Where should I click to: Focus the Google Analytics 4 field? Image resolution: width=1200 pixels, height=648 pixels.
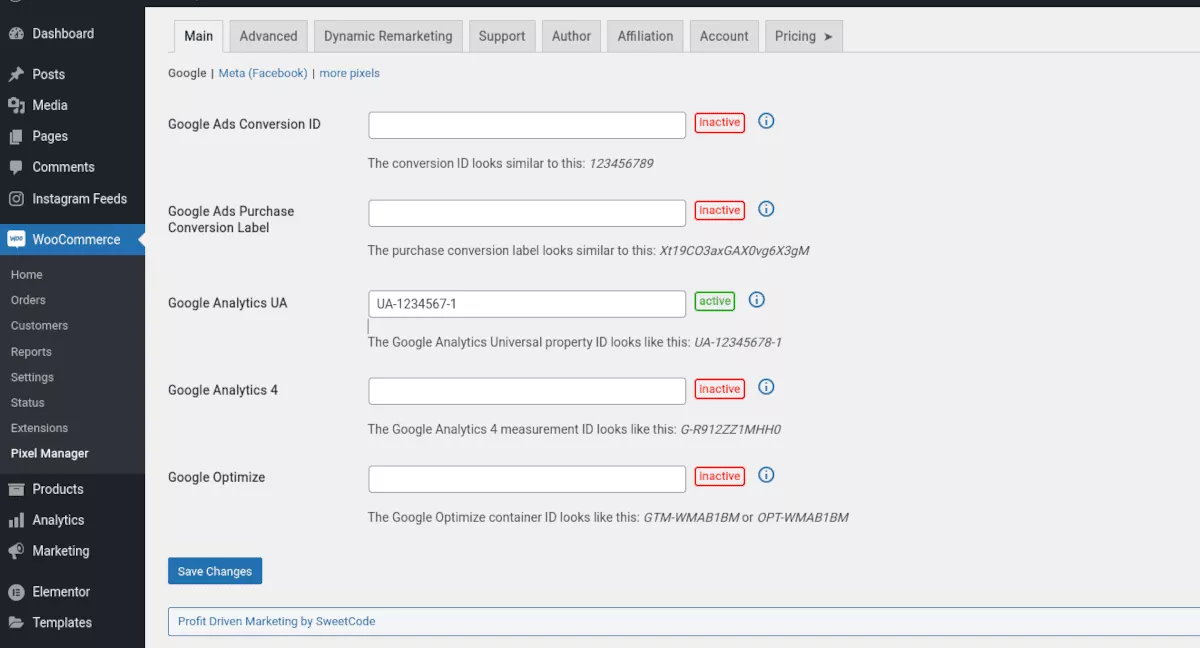click(x=527, y=391)
